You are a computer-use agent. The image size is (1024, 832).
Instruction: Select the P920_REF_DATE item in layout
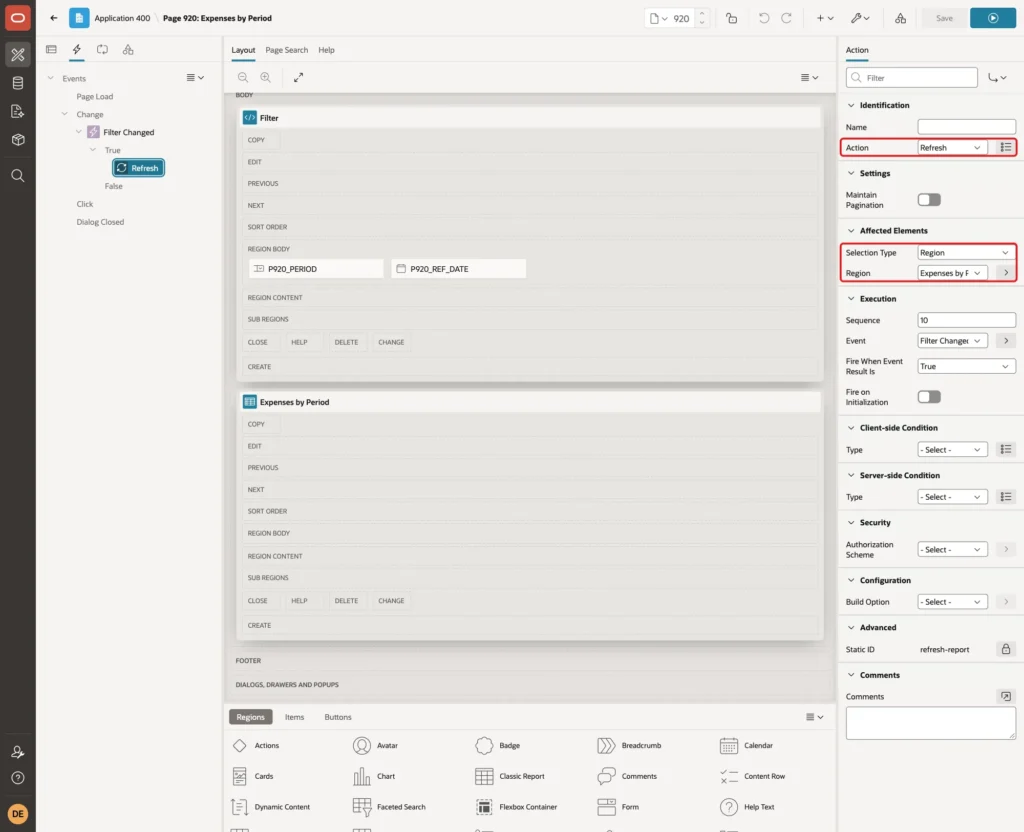coord(458,268)
